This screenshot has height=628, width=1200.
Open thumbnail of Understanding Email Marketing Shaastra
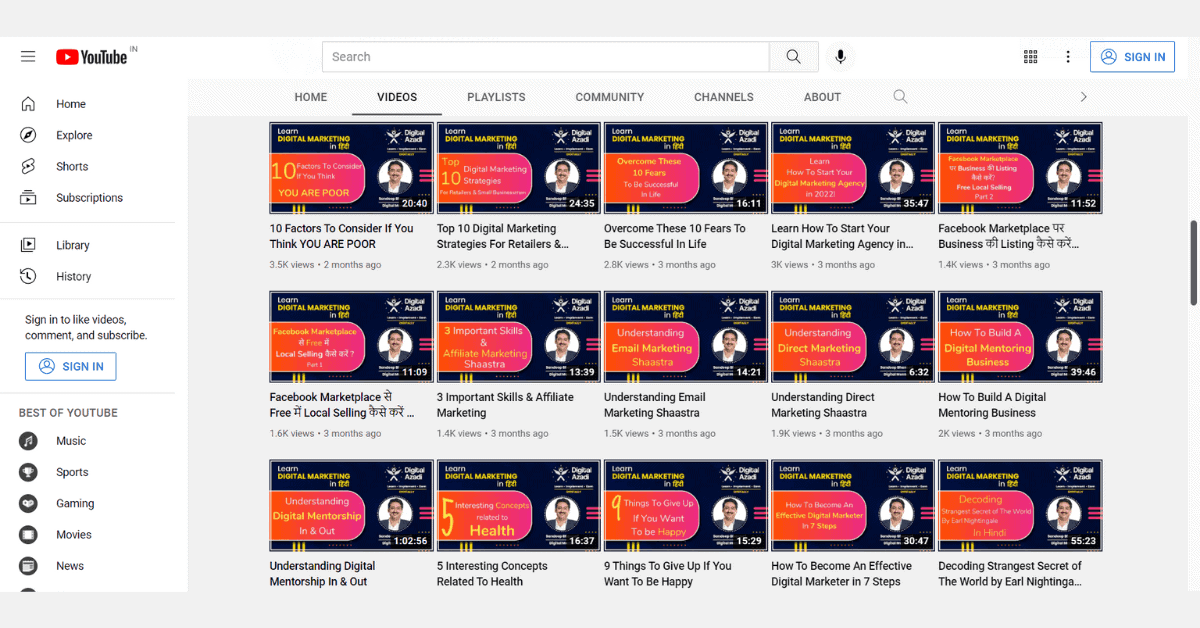pyautogui.click(x=685, y=337)
